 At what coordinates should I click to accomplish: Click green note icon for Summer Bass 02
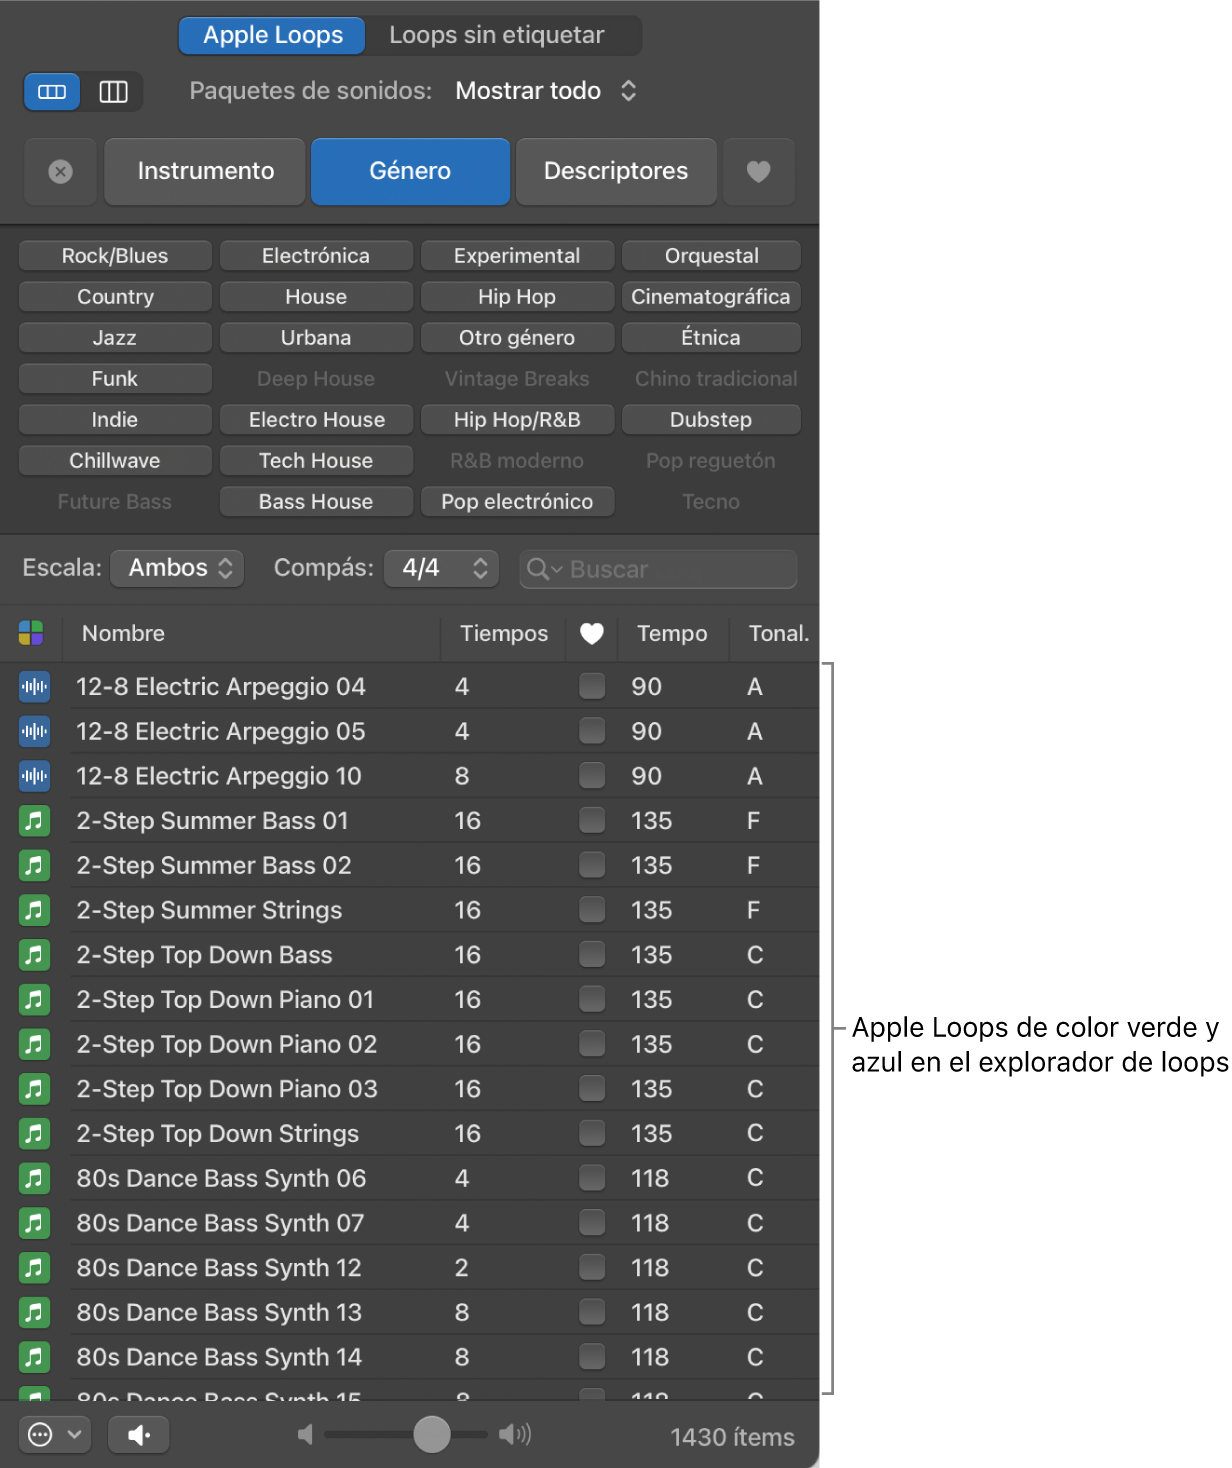[x=34, y=865]
